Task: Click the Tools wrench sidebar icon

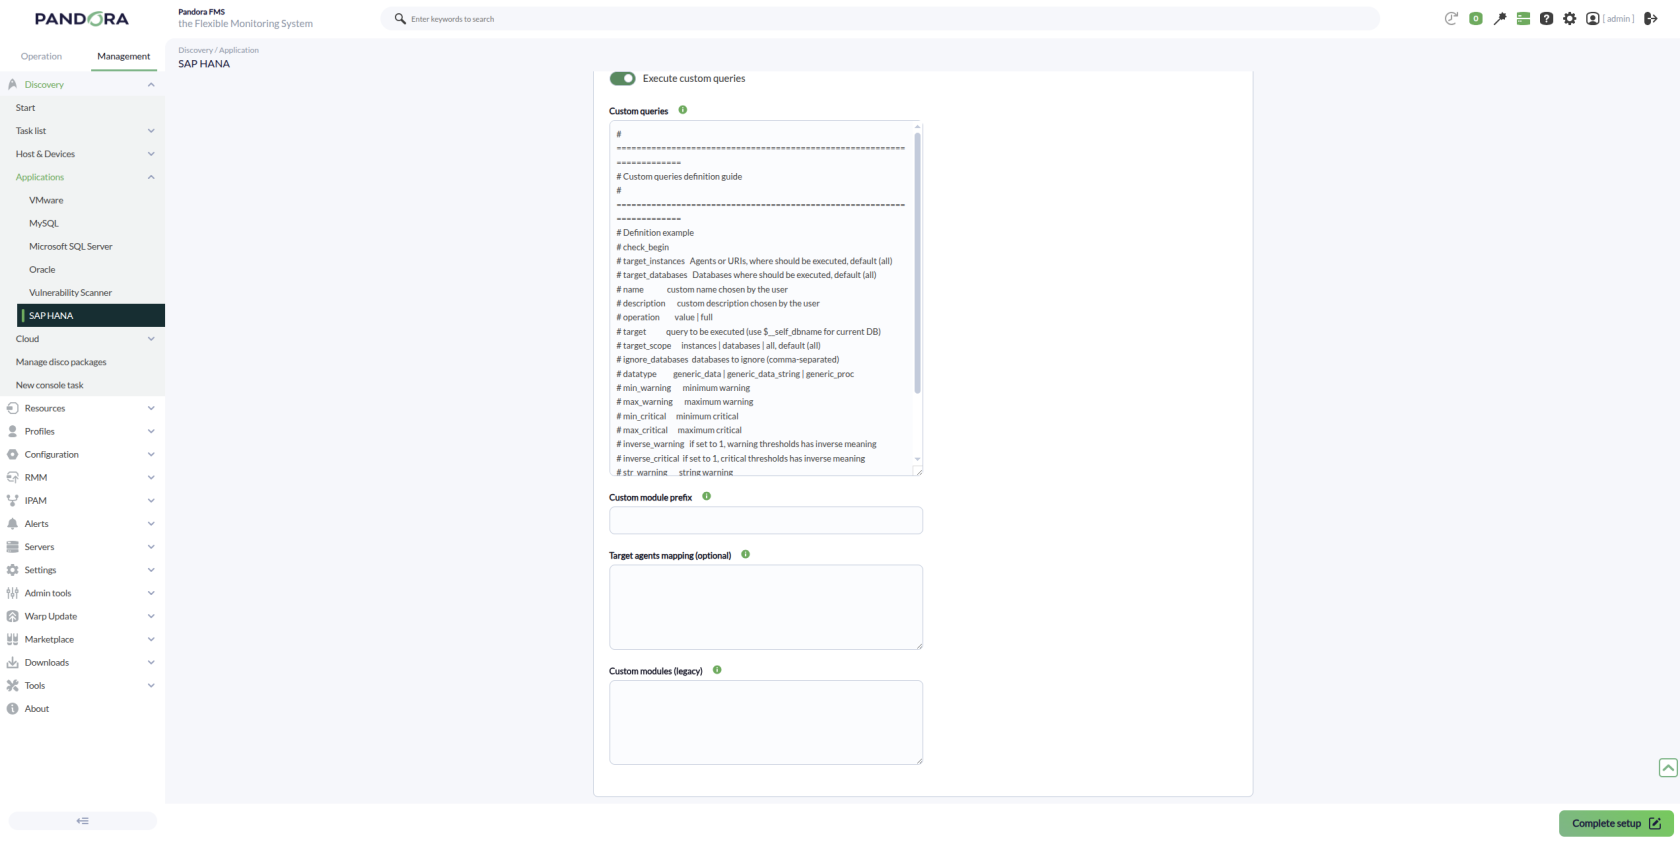Action: click(x=13, y=685)
